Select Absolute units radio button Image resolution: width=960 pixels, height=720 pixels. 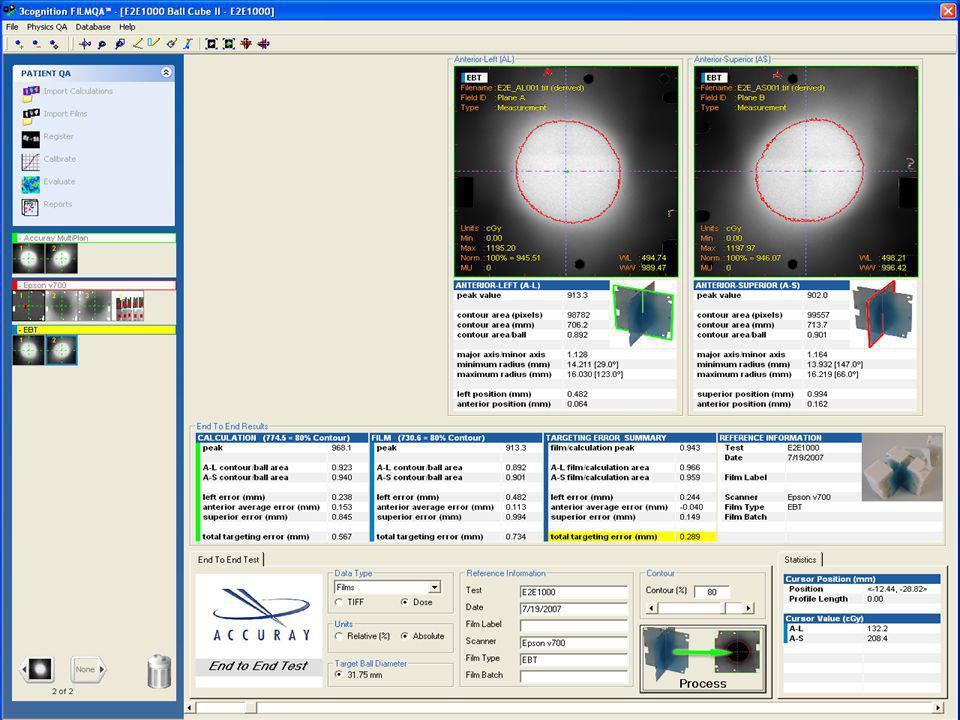tap(405, 636)
